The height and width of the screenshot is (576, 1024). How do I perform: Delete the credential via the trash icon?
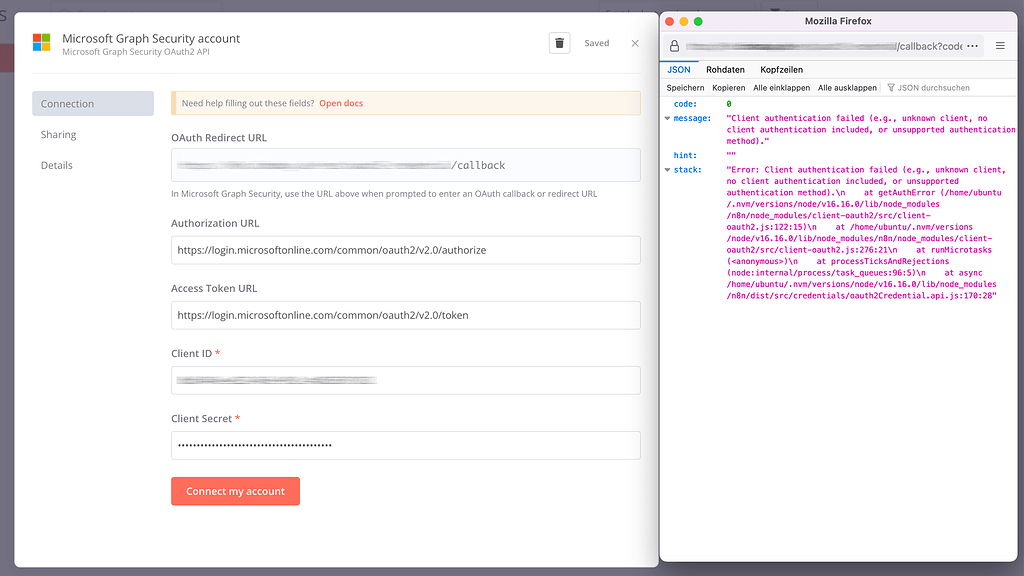pyautogui.click(x=559, y=43)
